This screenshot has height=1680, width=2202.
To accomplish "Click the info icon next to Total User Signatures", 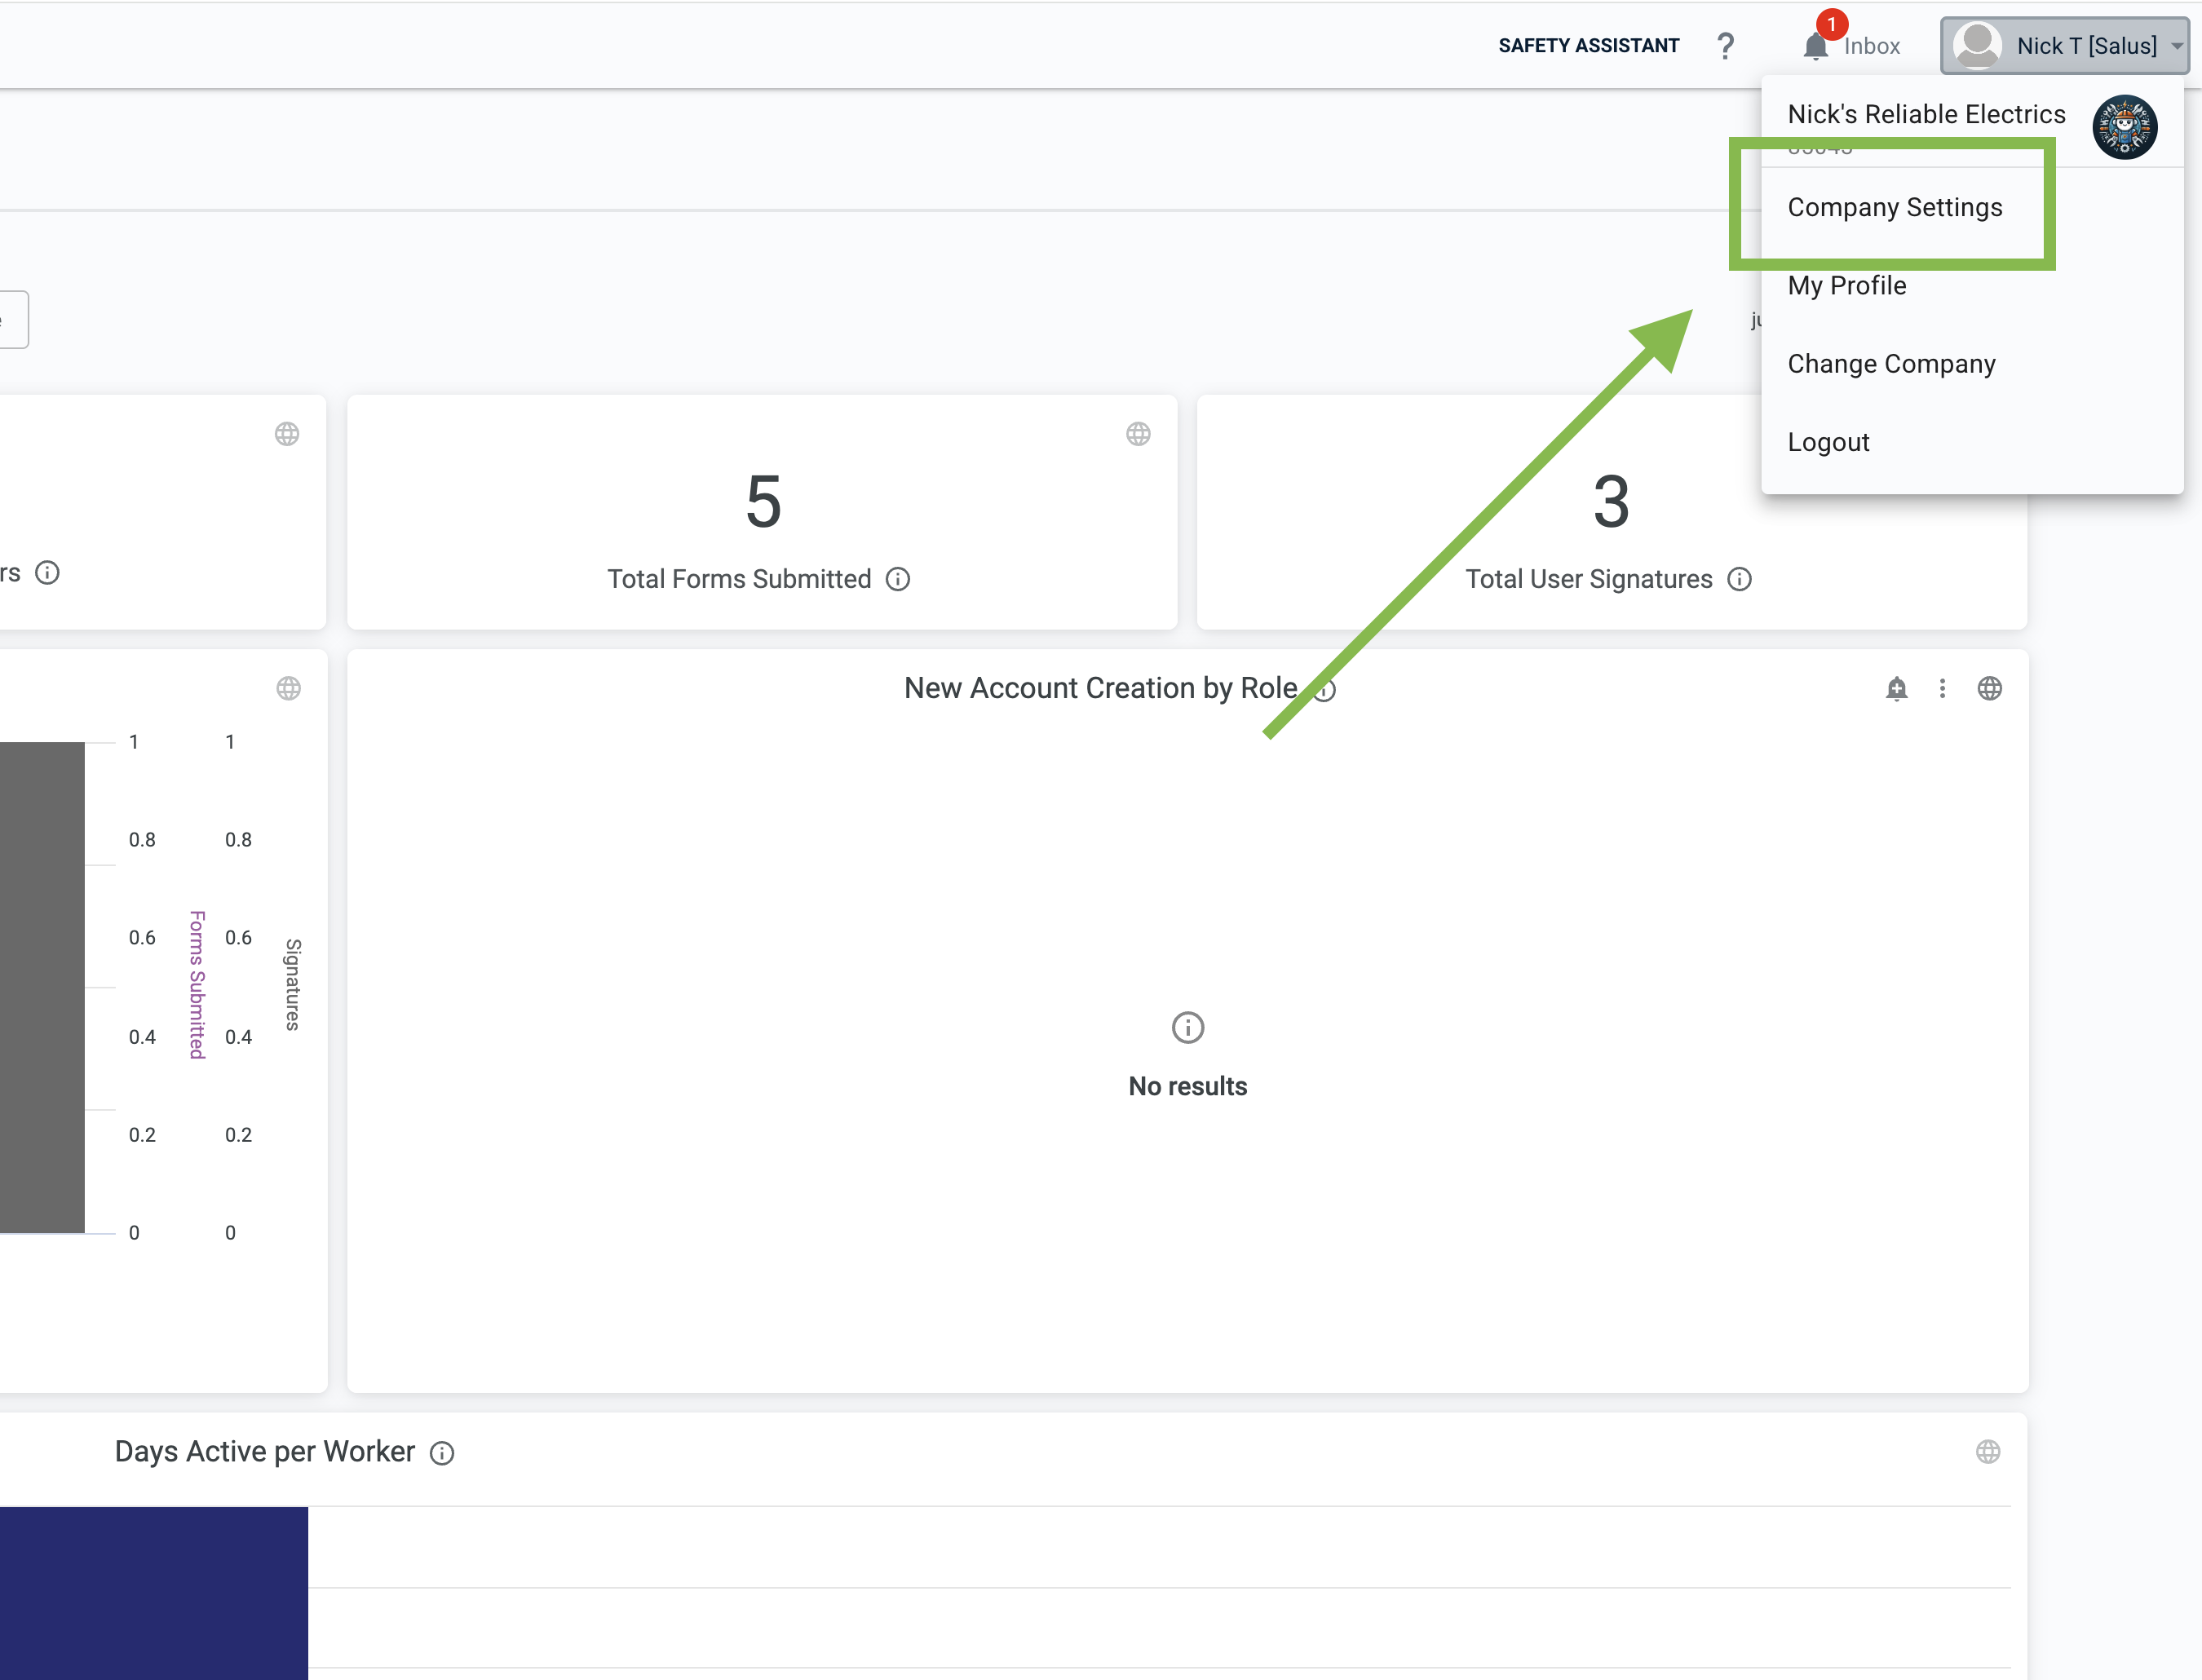I will (x=1739, y=579).
